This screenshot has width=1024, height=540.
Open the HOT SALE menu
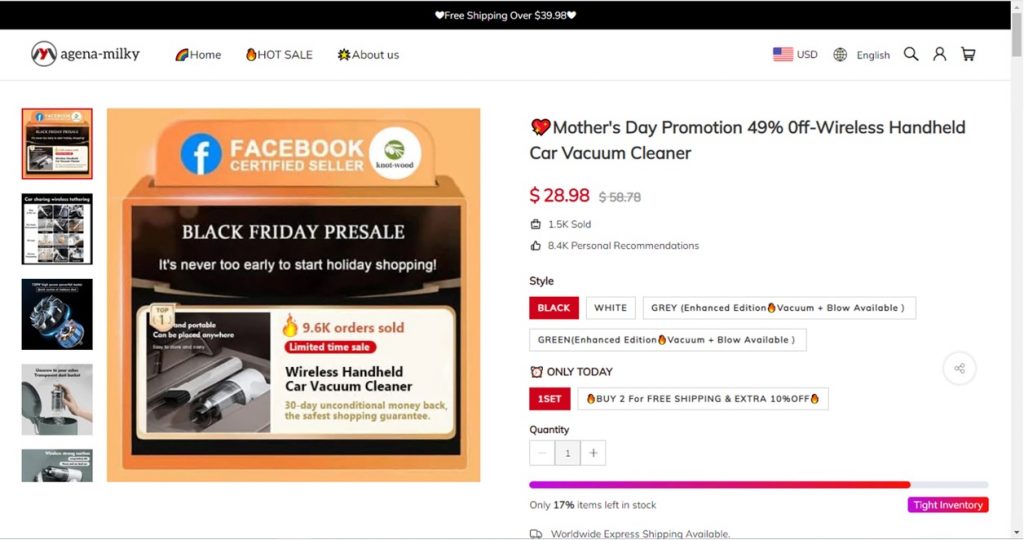(x=279, y=55)
